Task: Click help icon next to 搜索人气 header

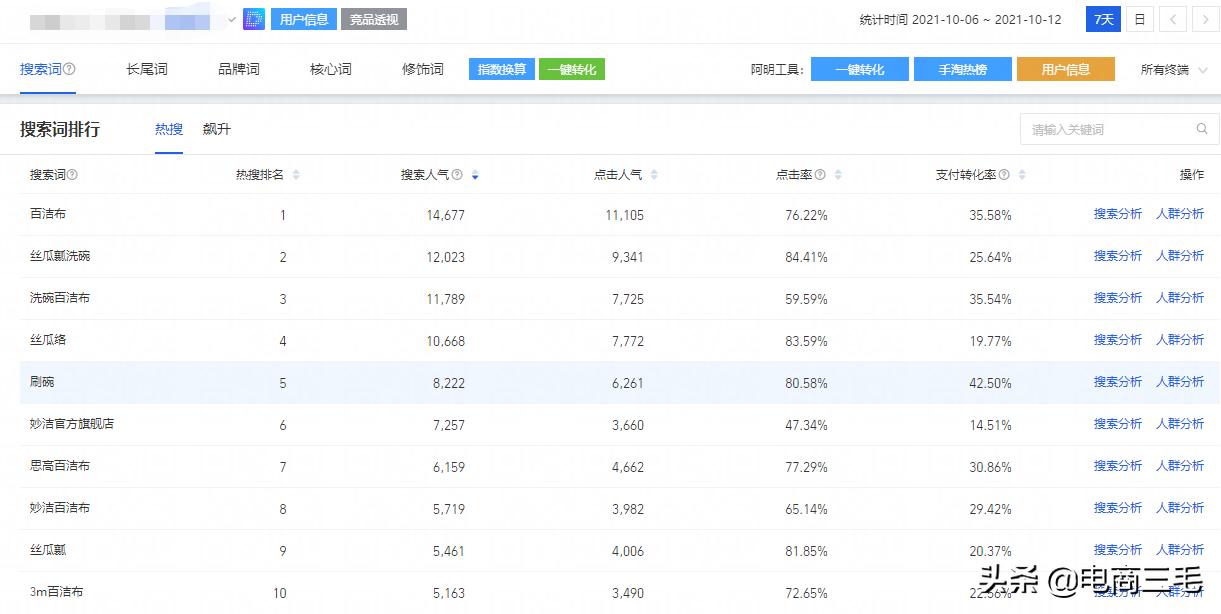Action: pyautogui.click(x=457, y=174)
